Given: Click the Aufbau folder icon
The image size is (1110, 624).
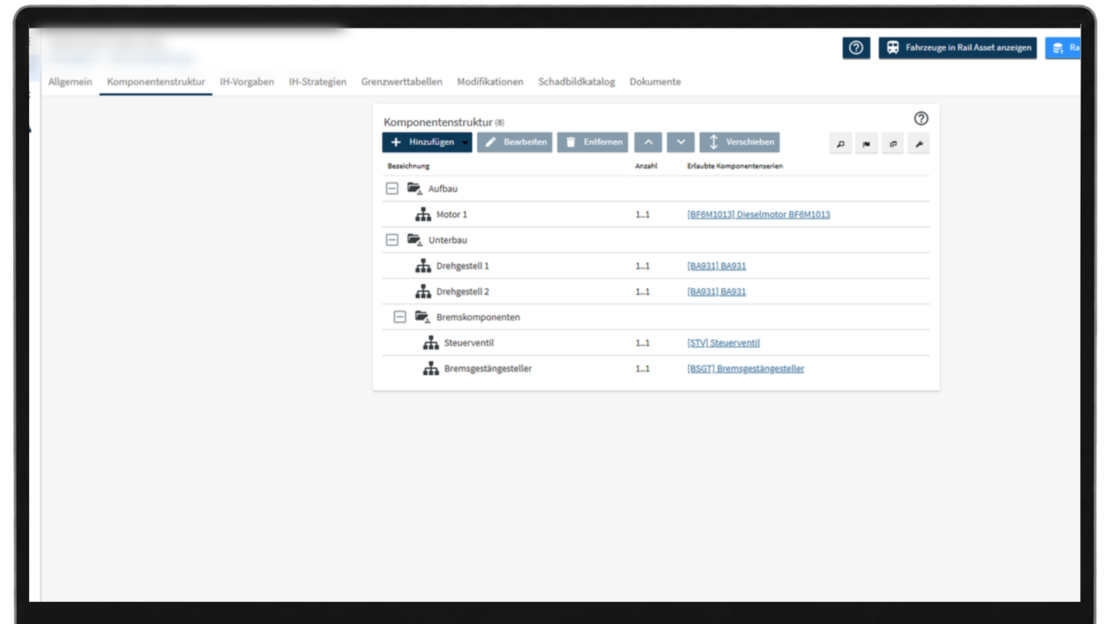Looking at the screenshot, I should point(414,188).
